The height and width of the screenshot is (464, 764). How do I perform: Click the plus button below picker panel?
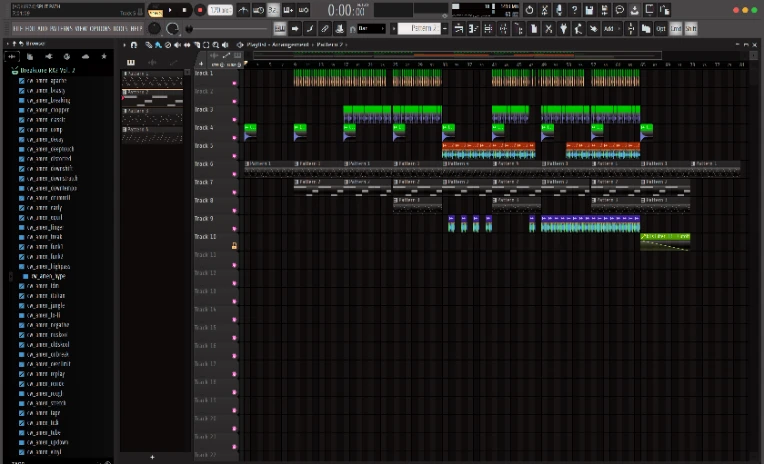(153, 457)
